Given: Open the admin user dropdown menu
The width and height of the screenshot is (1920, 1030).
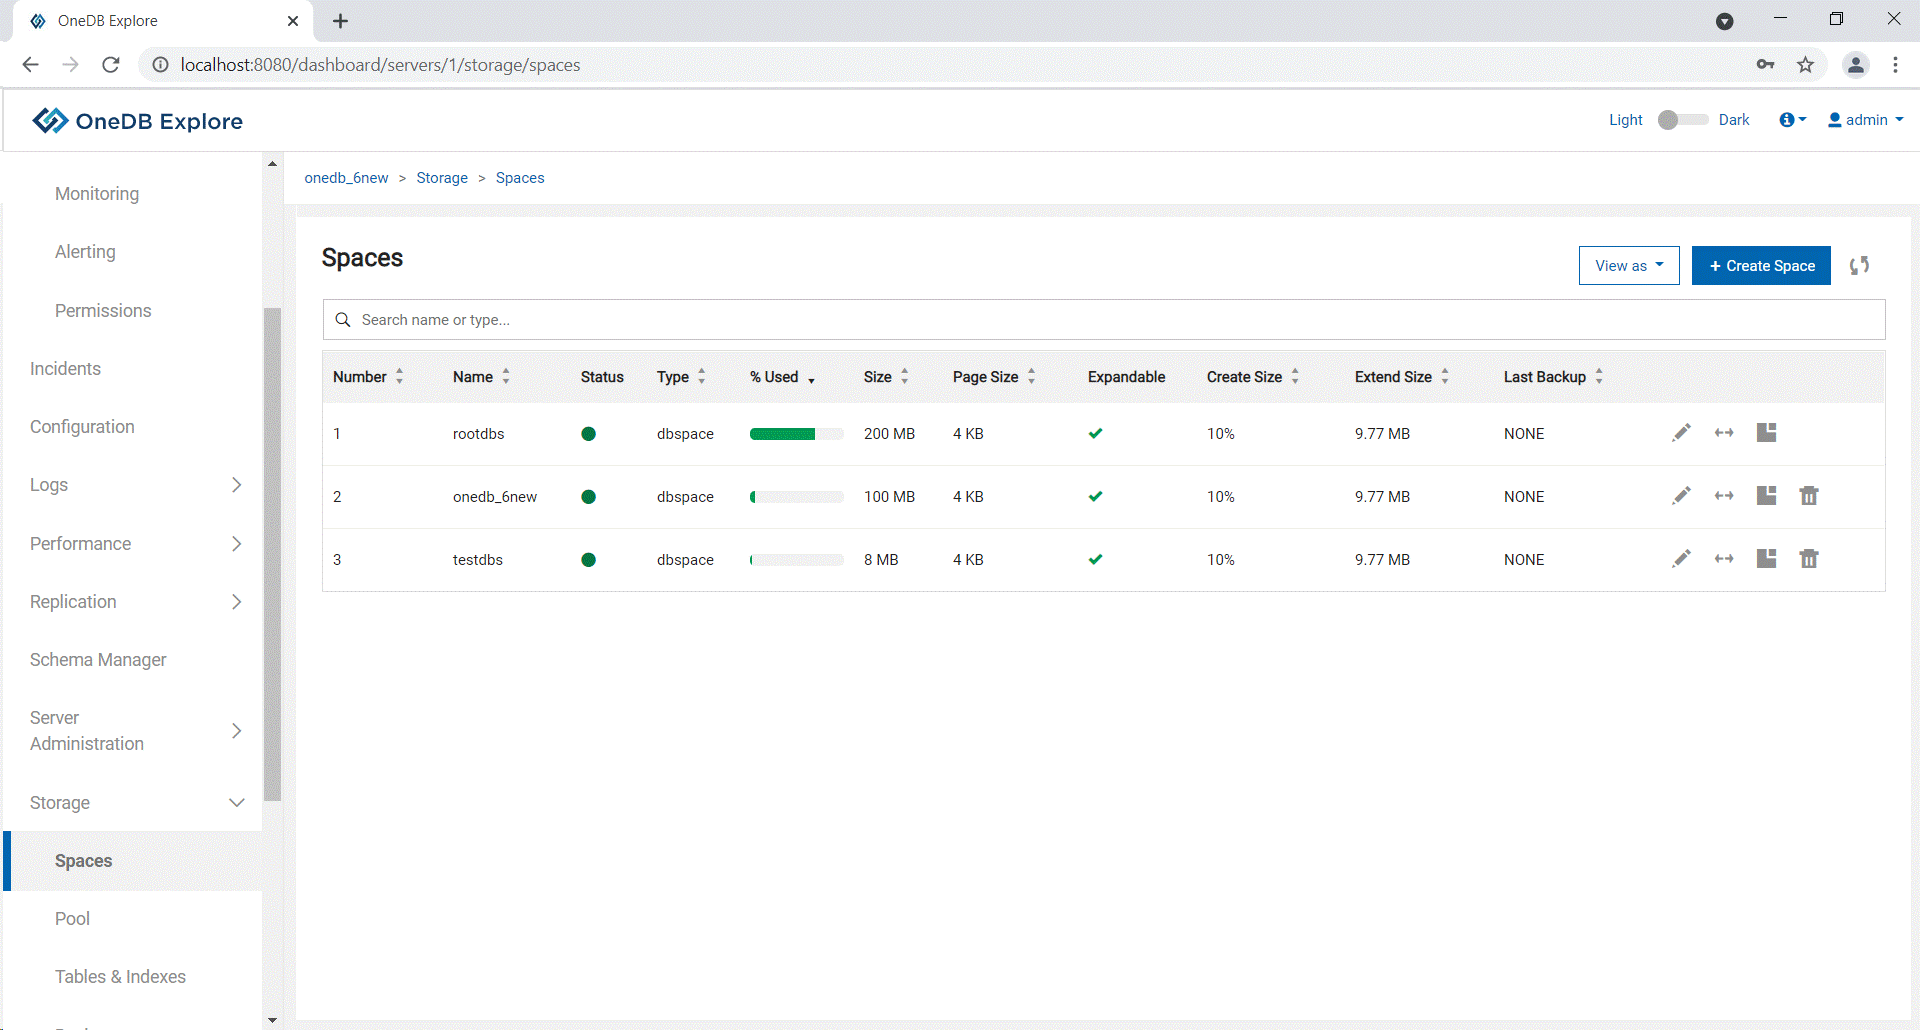Looking at the screenshot, I should [1865, 120].
